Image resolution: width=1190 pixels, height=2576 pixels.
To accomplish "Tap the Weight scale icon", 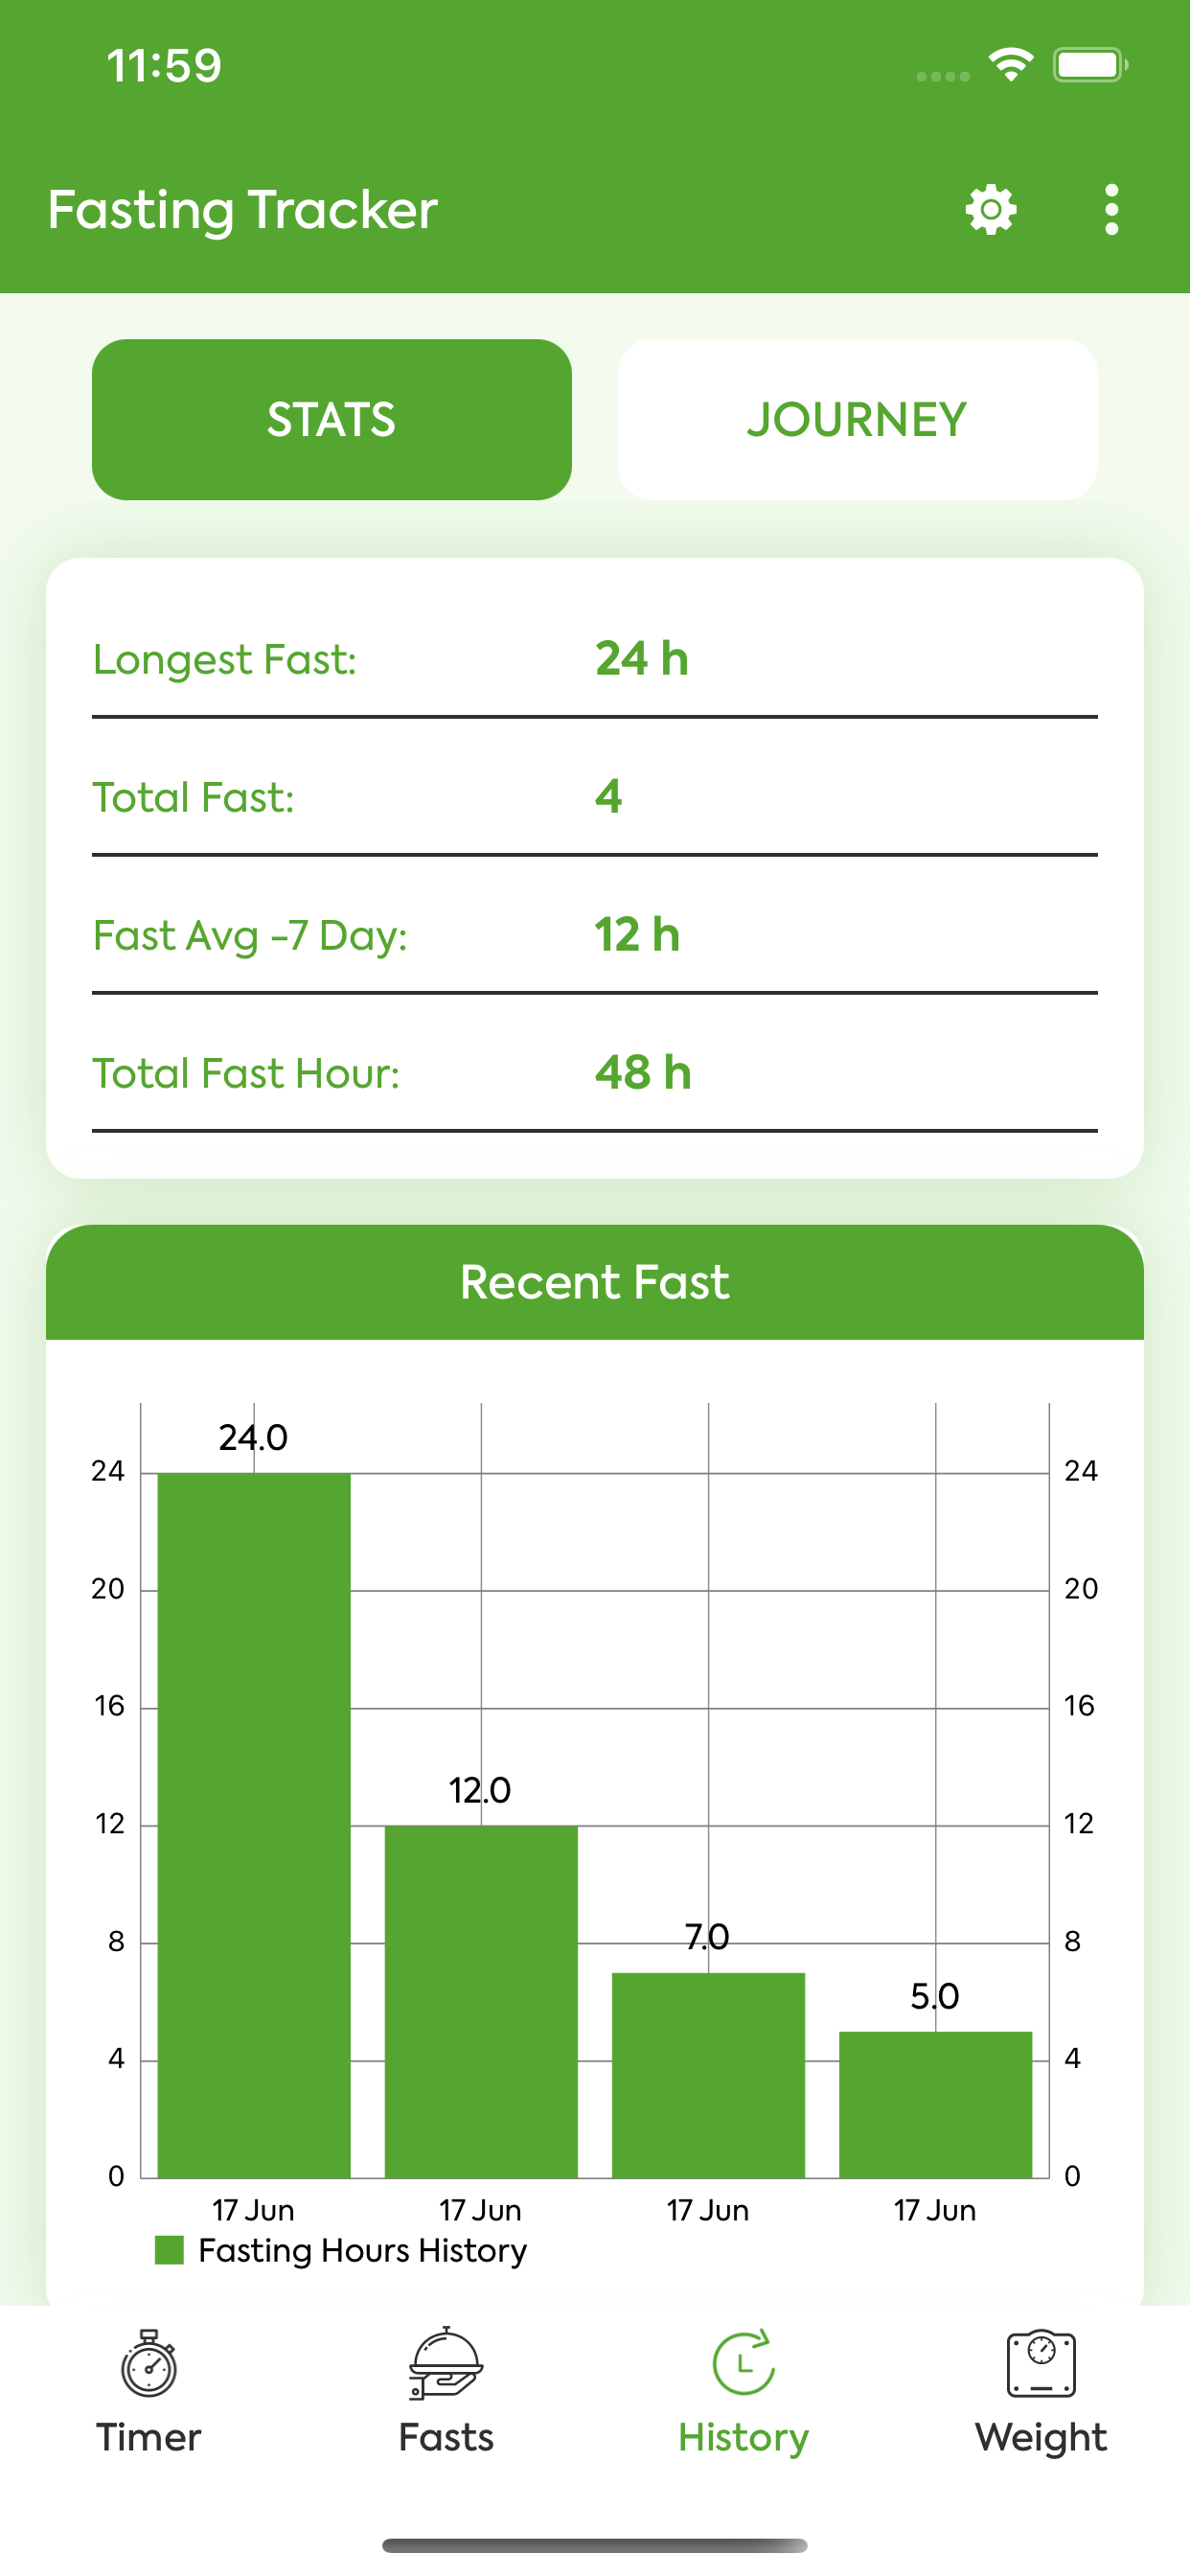I will (1040, 2364).
